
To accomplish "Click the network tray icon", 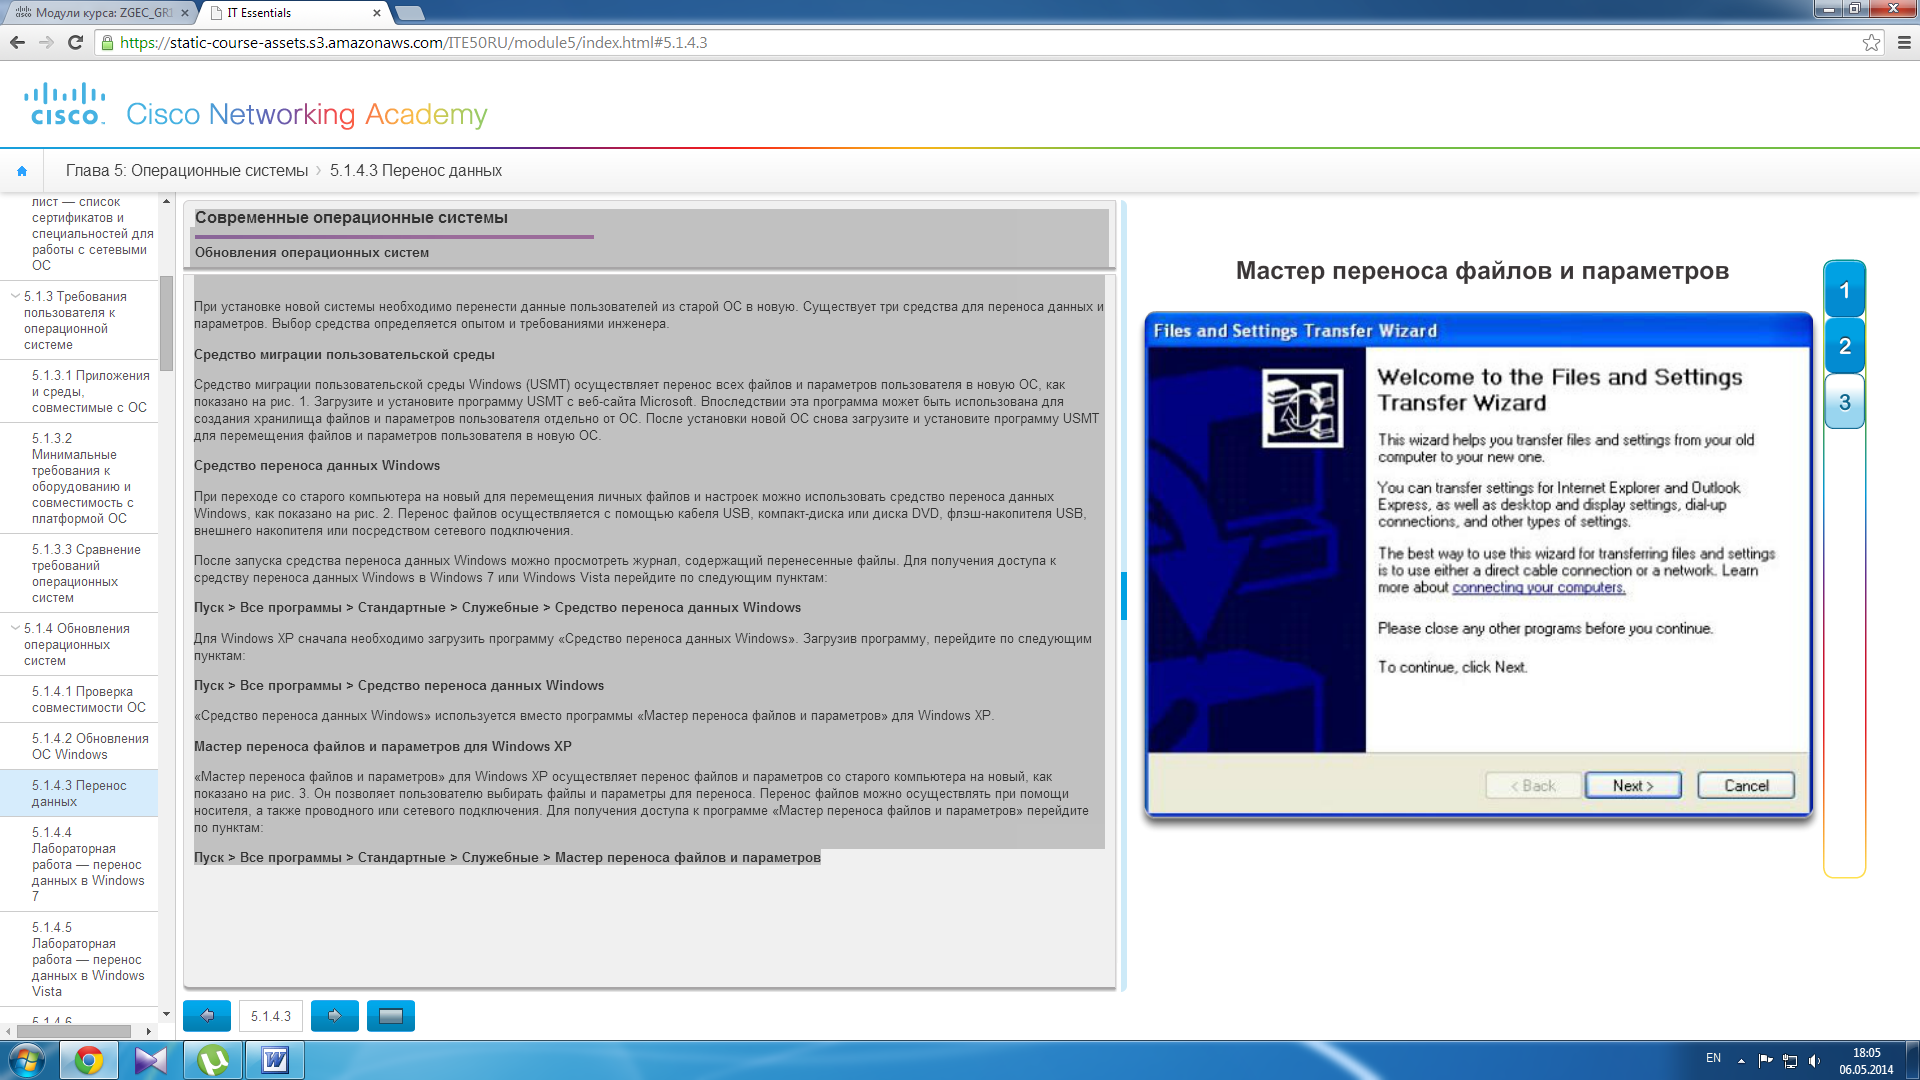I will [1790, 1060].
